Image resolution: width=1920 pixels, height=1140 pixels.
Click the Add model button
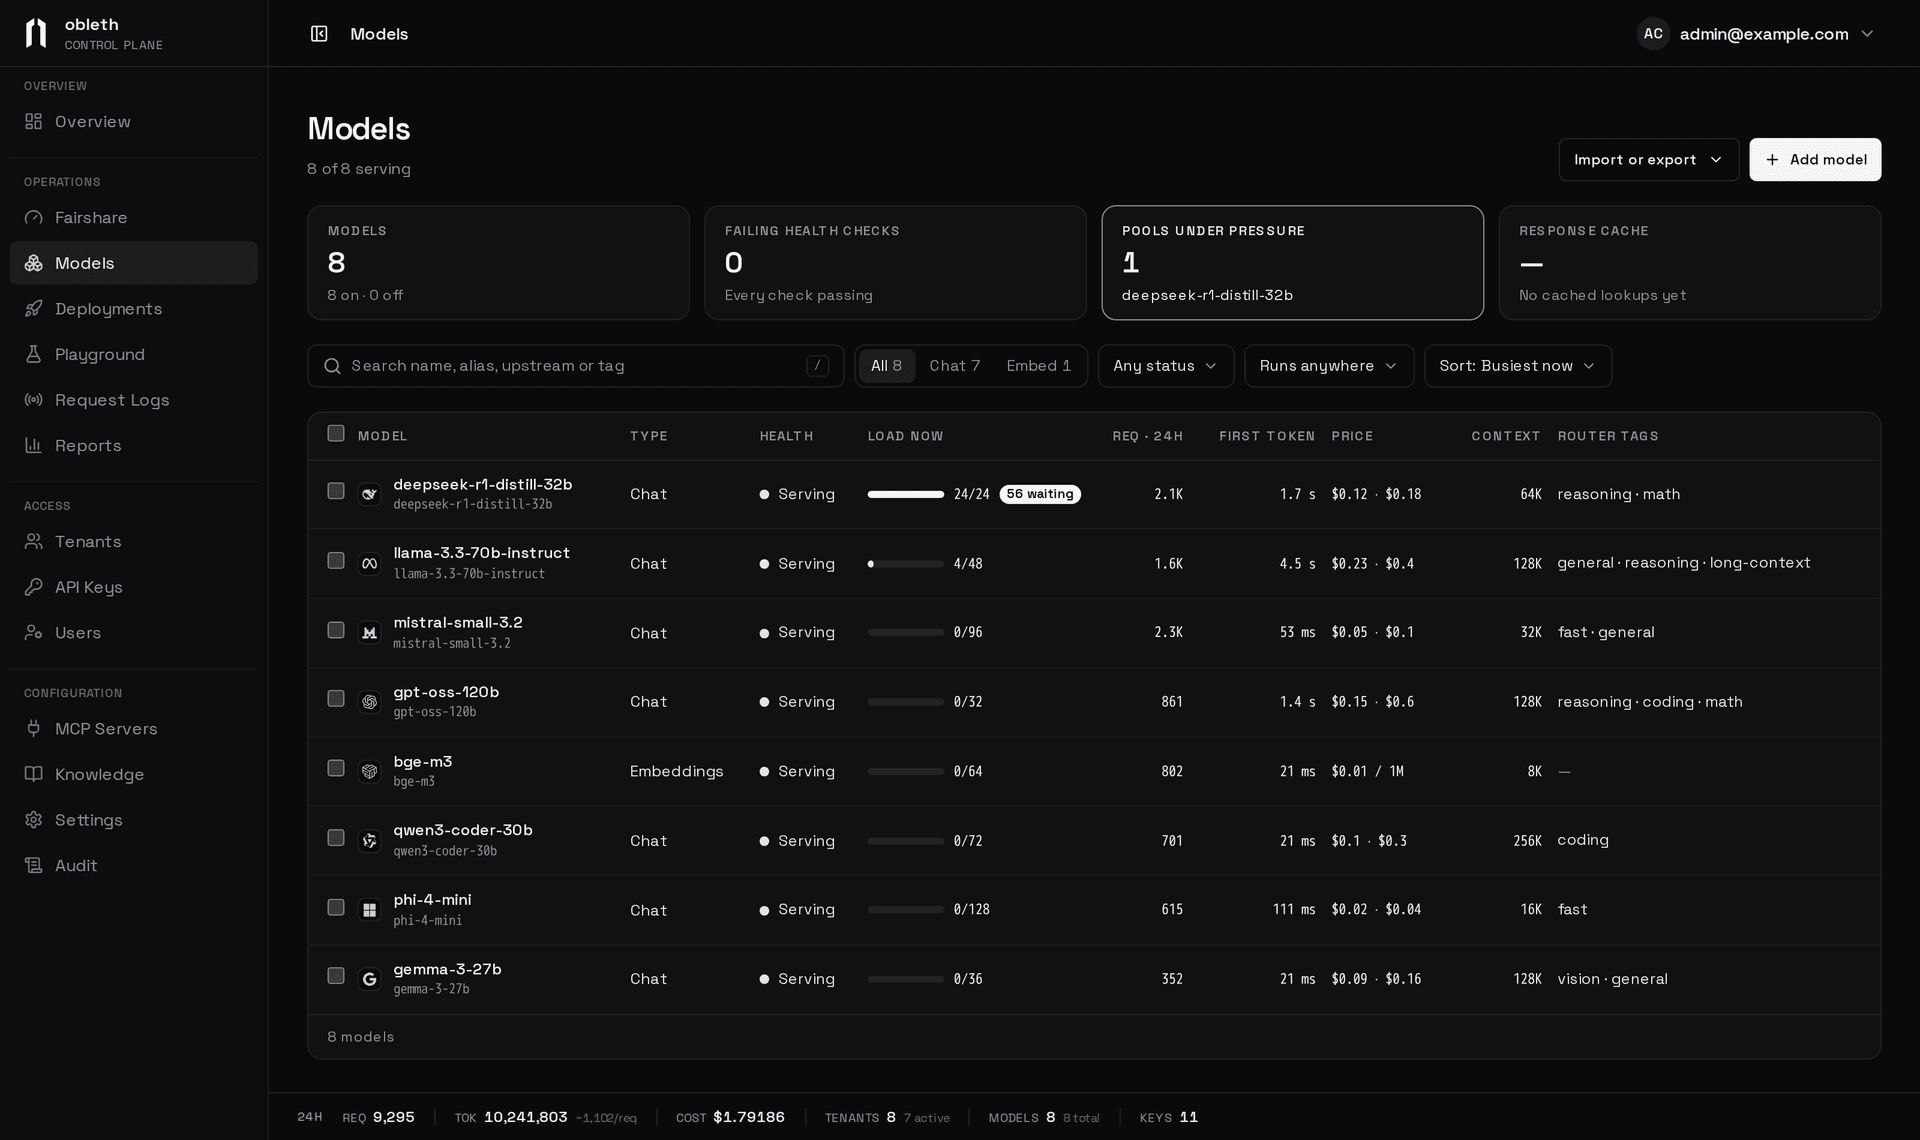[x=1815, y=160]
